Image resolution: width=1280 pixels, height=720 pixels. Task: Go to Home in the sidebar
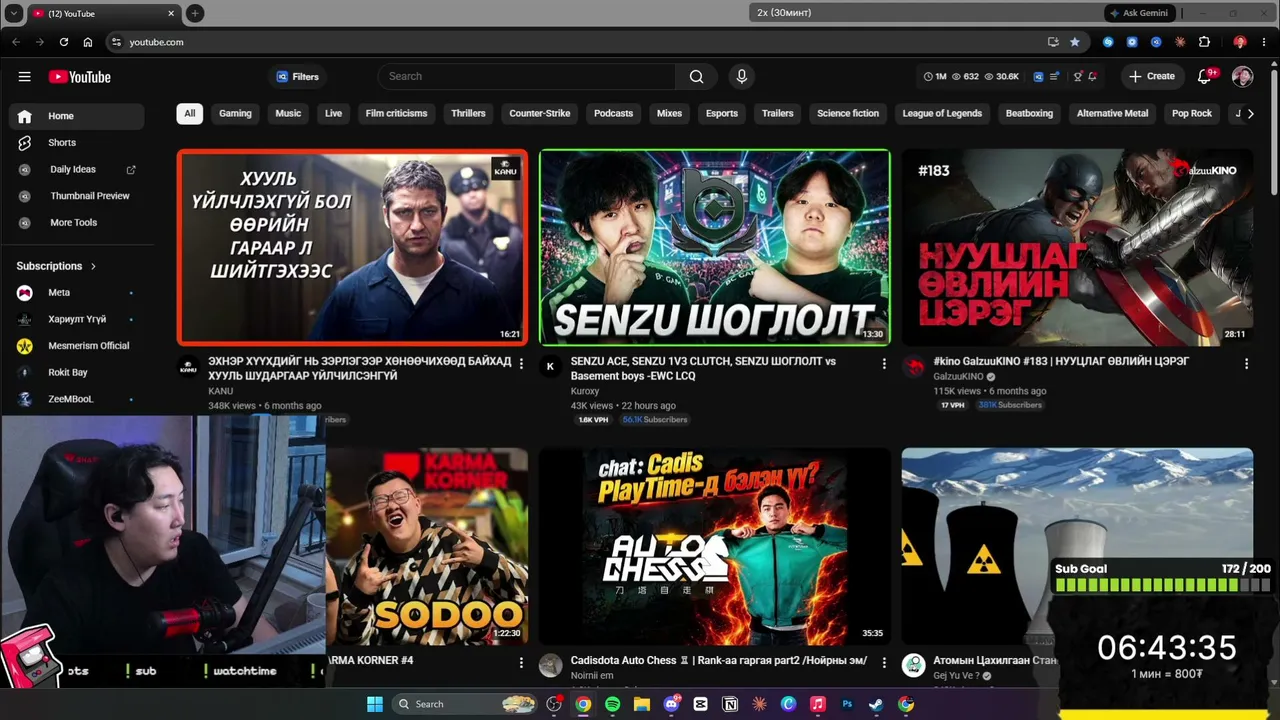click(x=76, y=116)
